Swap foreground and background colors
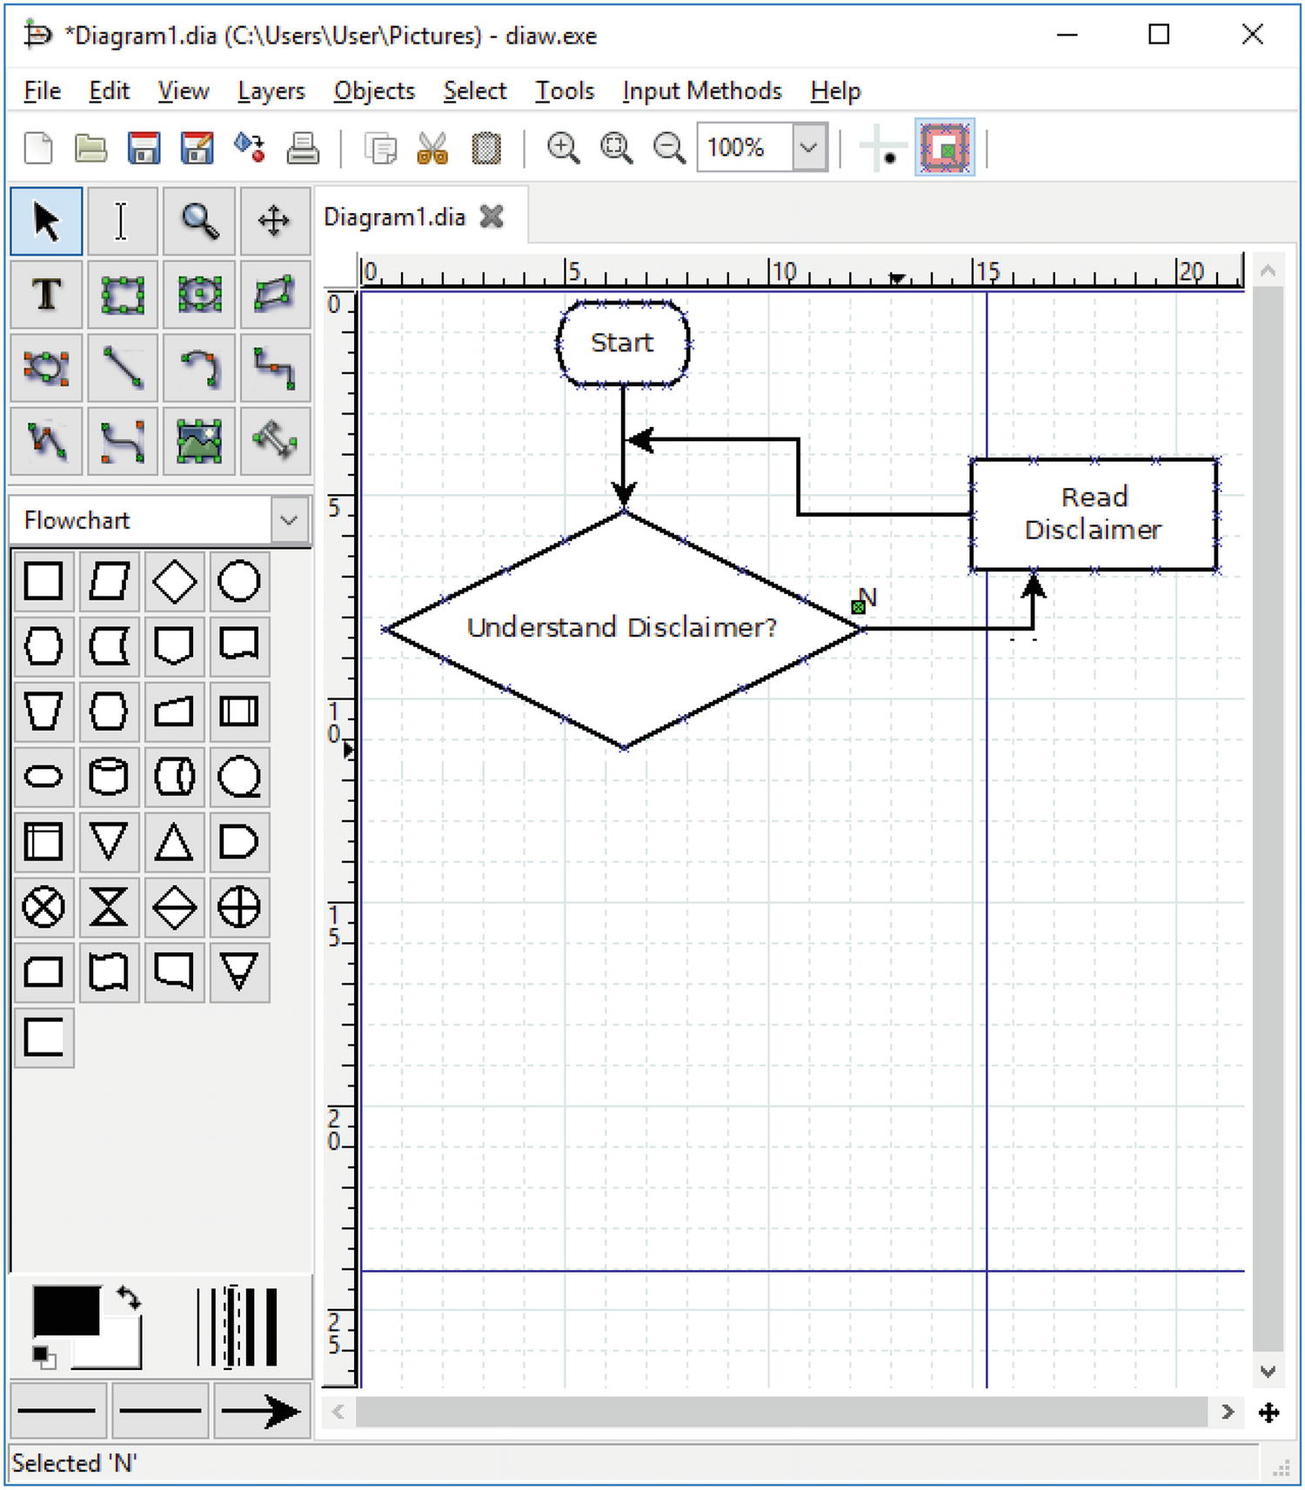 [129, 1298]
